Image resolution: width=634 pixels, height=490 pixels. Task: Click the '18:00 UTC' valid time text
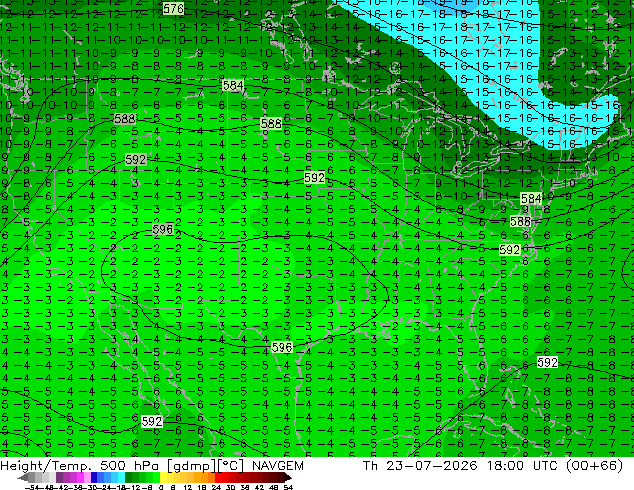pyautogui.click(x=520, y=466)
